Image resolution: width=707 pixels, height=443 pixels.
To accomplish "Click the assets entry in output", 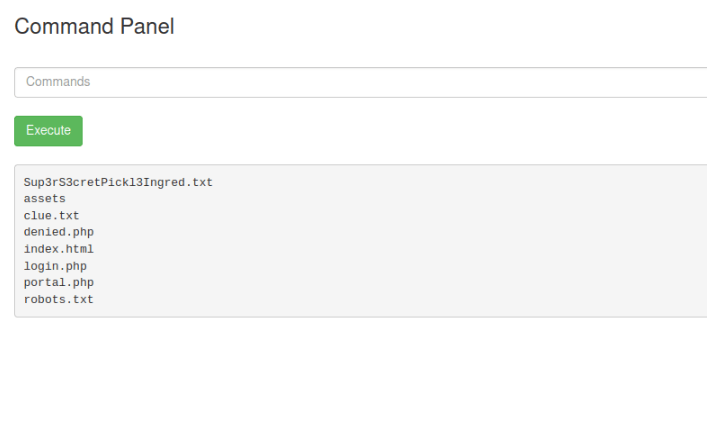I will 45,199.
